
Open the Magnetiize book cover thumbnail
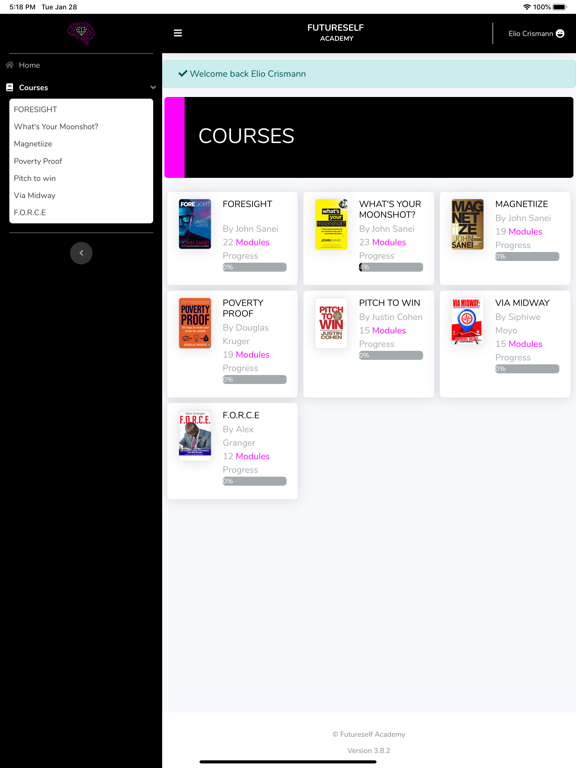(467, 224)
